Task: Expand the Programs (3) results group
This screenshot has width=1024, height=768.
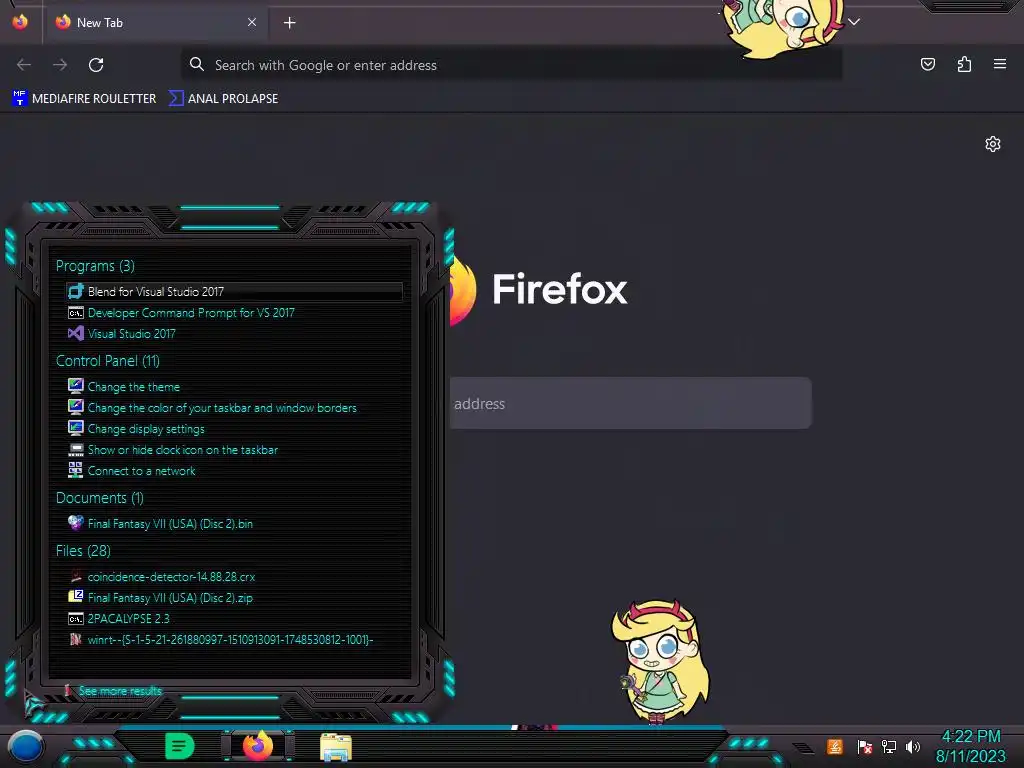Action: (x=95, y=266)
